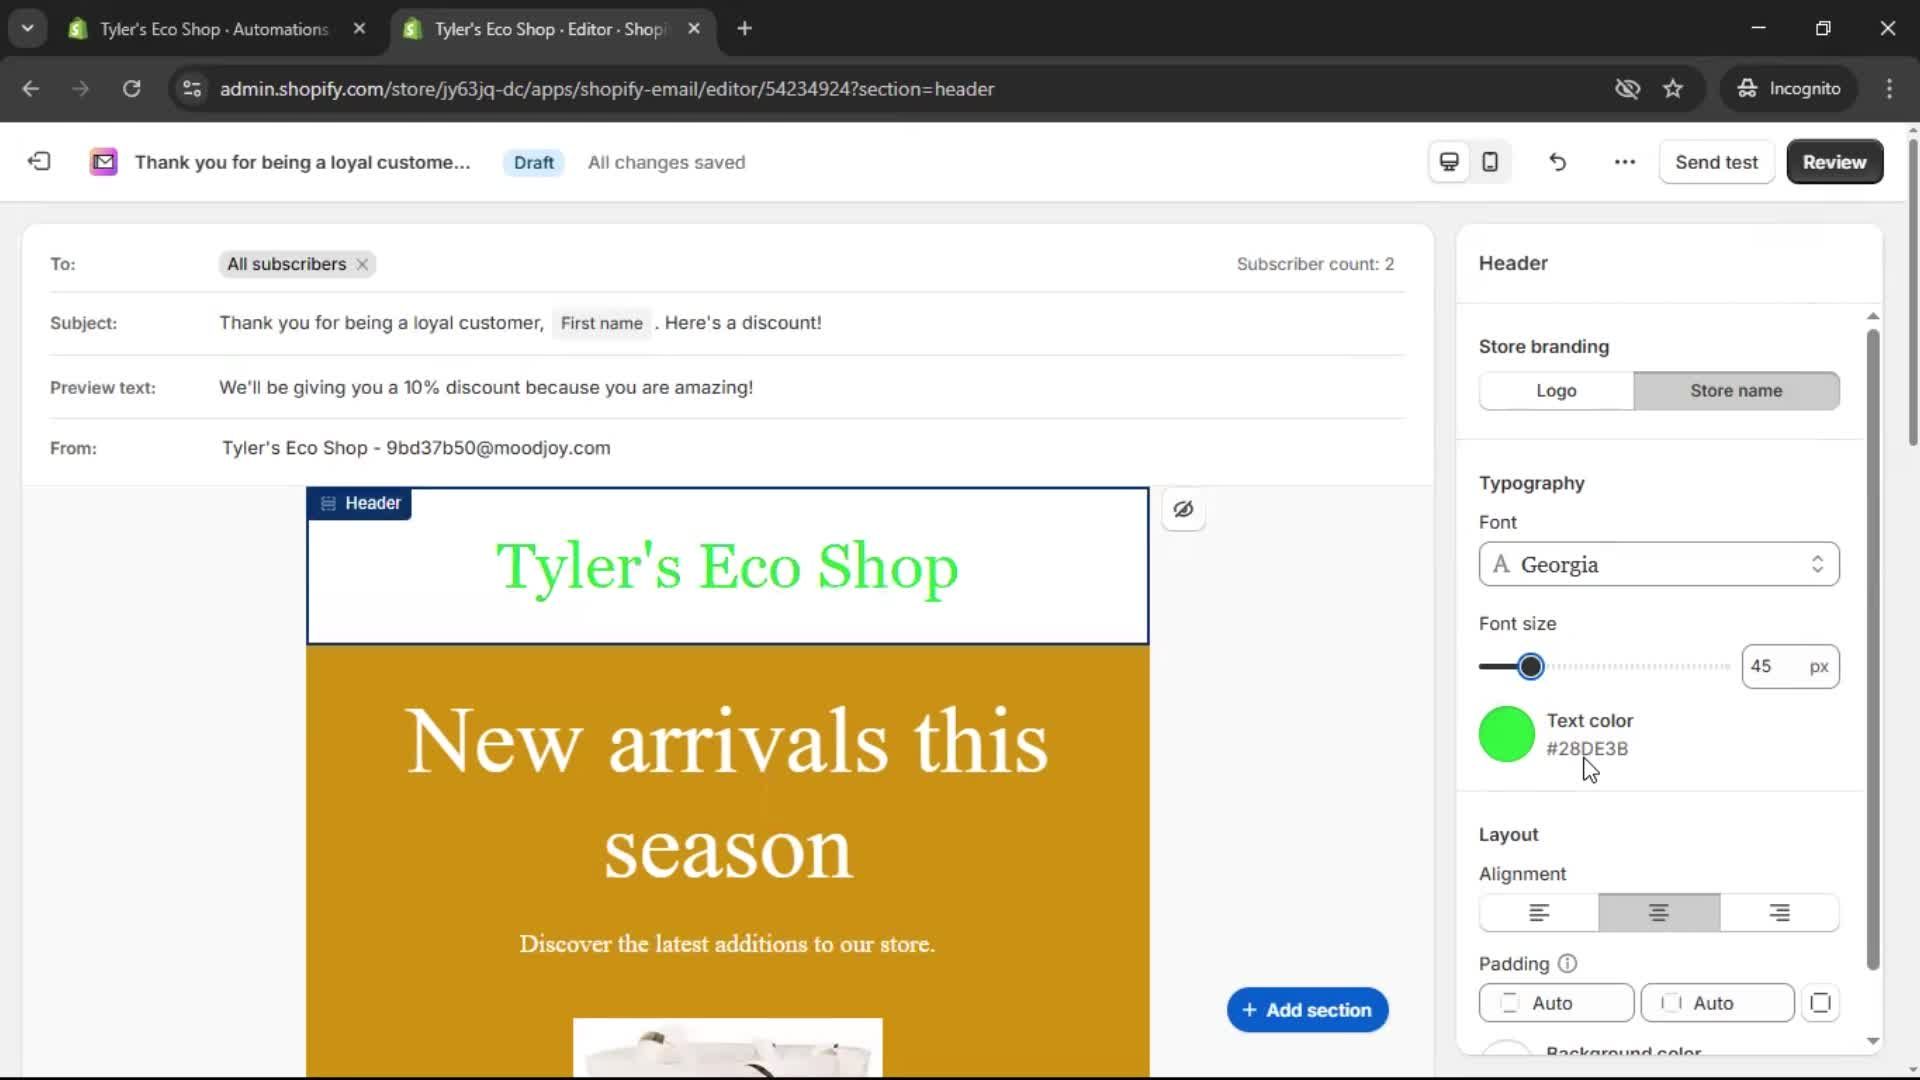Image resolution: width=1920 pixels, height=1080 pixels.
Task: Click the Send test button
Action: click(x=1716, y=161)
